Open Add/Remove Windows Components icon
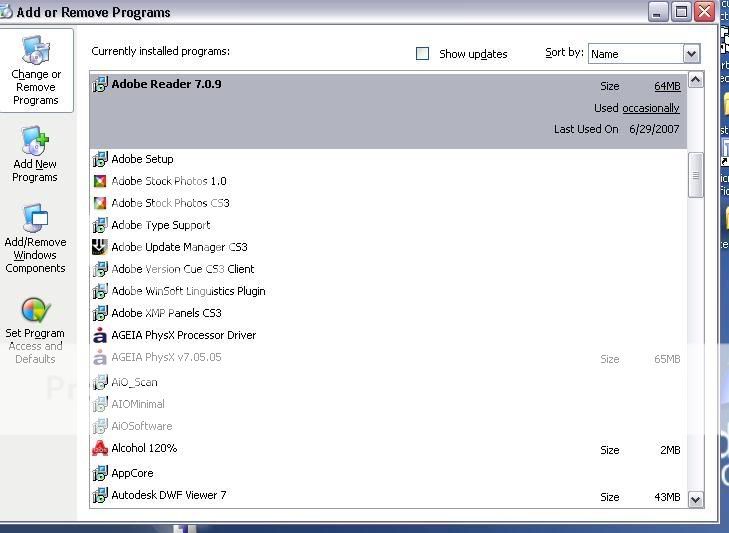Viewport: 729px width, 533px height. pyautogui.click(x=35, y=218)
